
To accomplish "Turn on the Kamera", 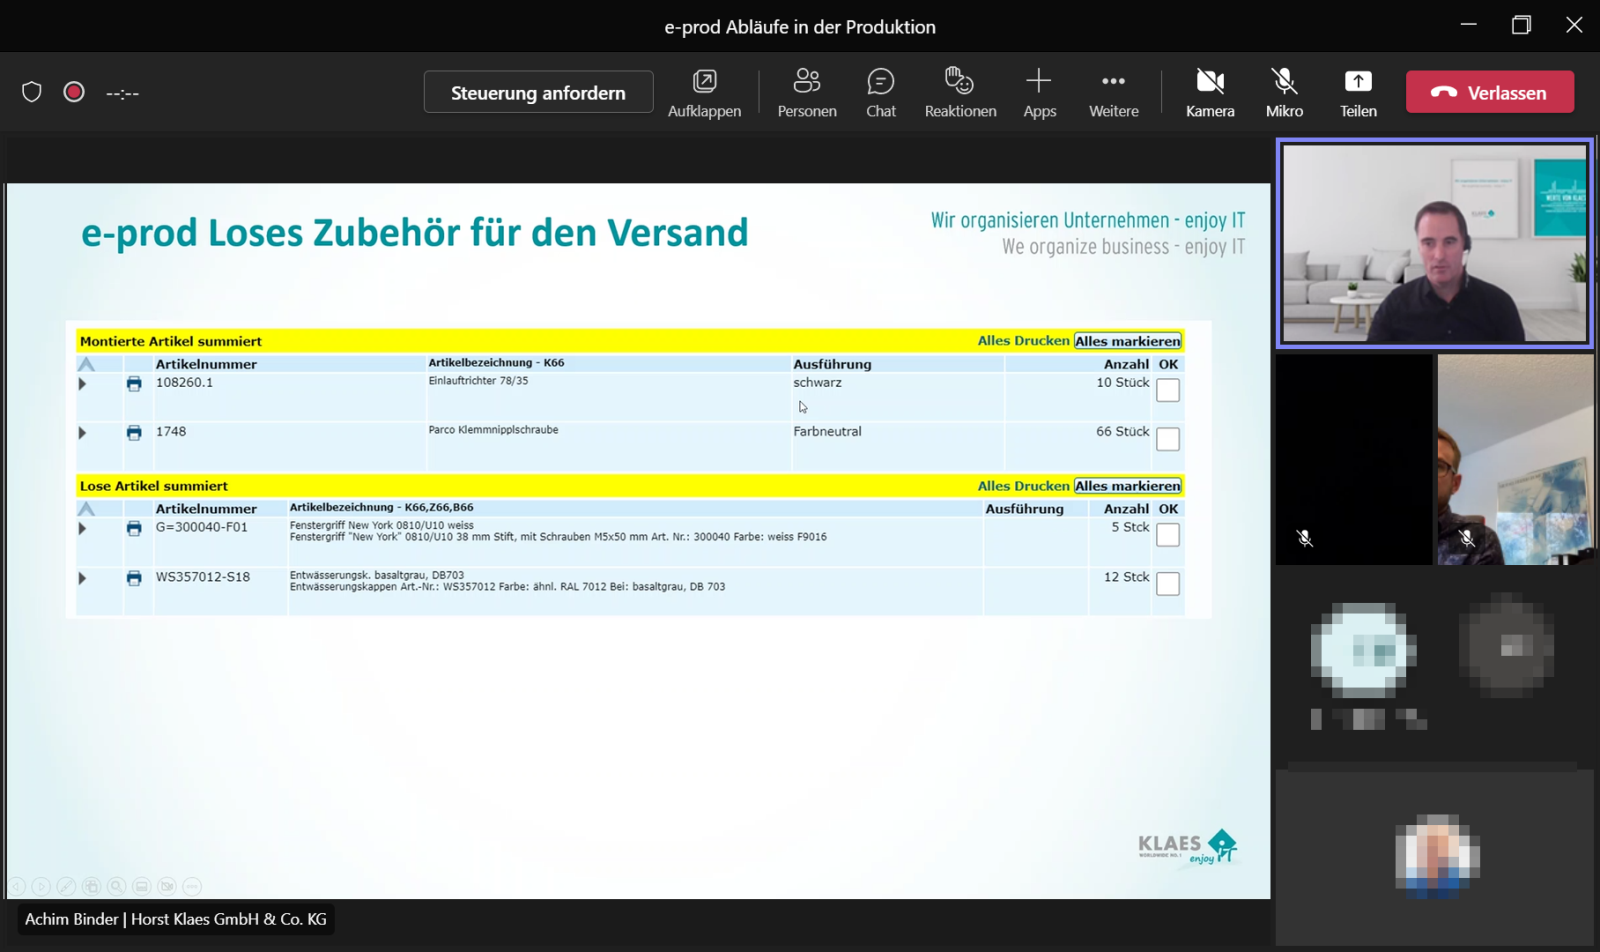I will 1210,93.
